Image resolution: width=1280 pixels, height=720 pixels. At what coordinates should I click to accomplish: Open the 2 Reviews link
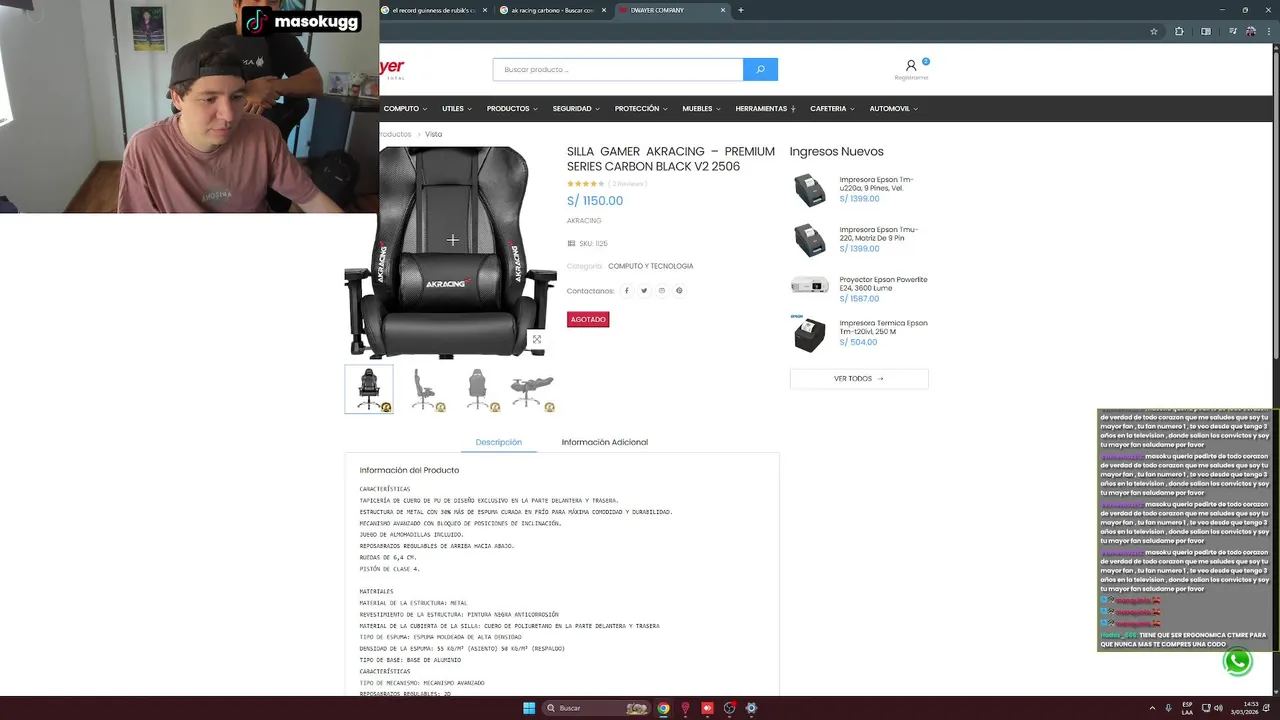pos(628,184)
